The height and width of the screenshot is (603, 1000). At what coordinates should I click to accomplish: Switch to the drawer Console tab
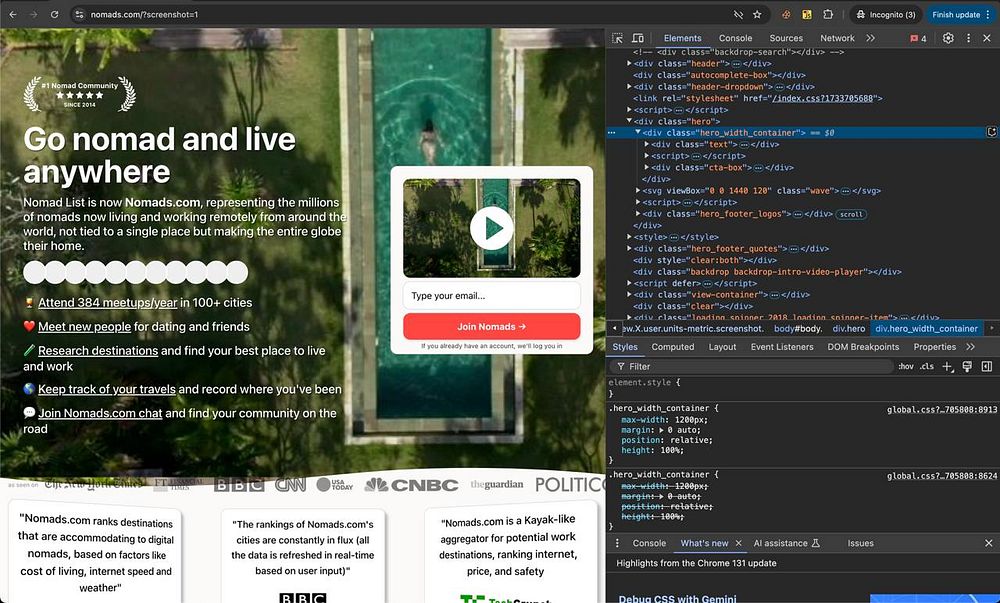649,543
